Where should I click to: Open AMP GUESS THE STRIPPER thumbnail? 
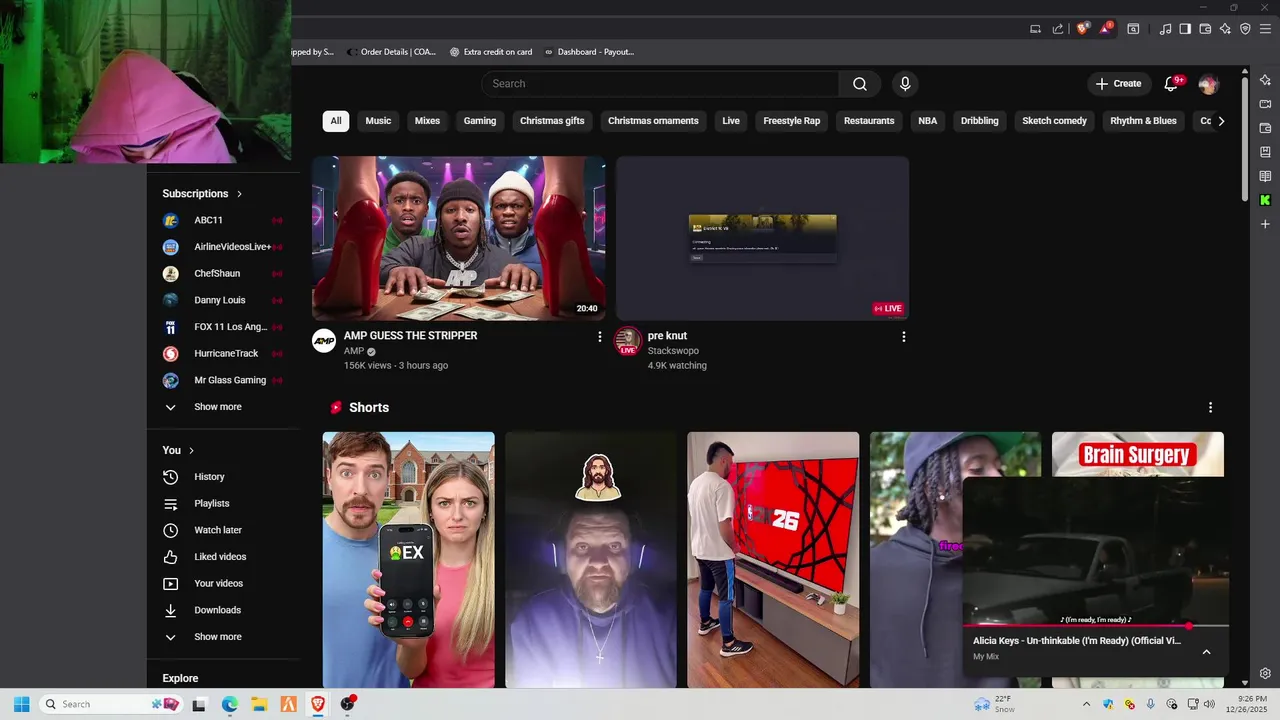click(459, 238)
